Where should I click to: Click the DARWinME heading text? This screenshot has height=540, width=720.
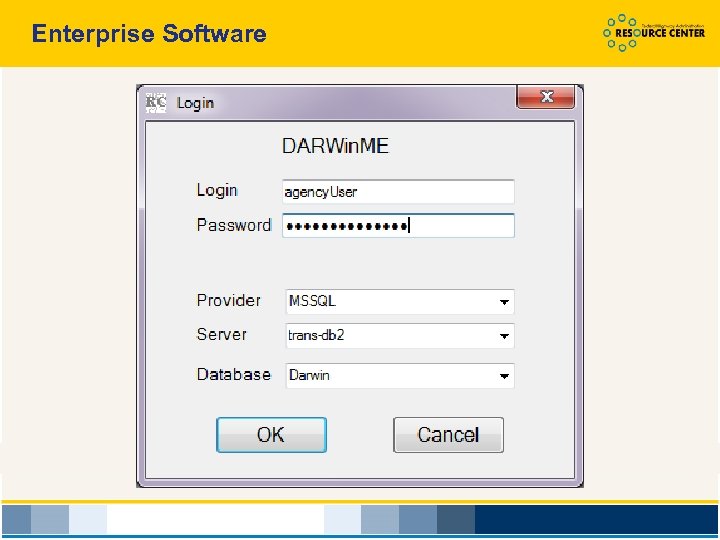[335, 146]
